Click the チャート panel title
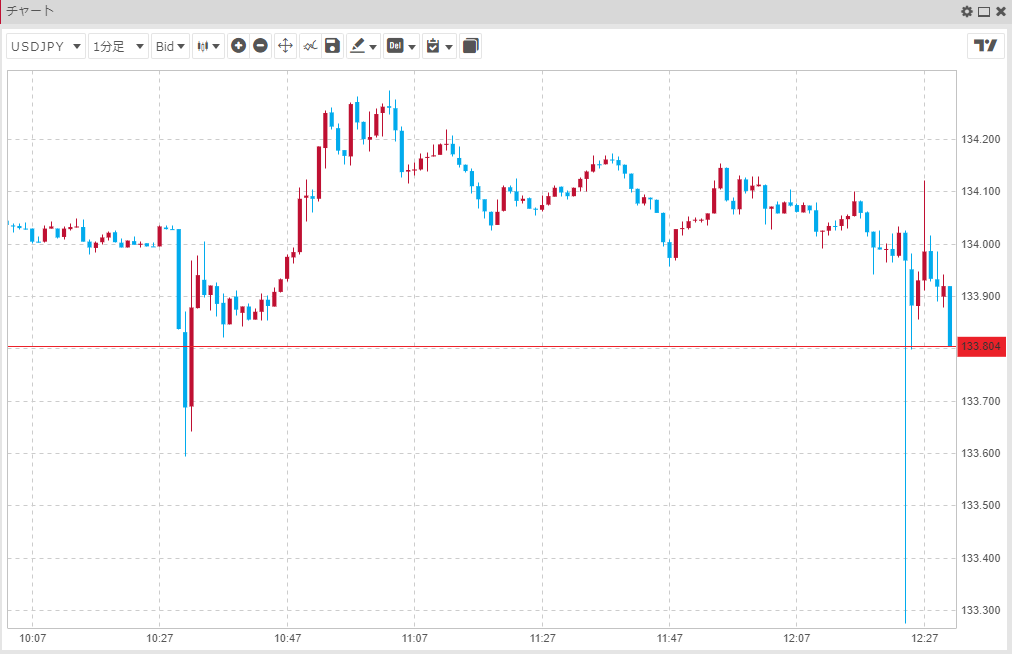This screenshot has height=654, width=1012. (30, 11)
